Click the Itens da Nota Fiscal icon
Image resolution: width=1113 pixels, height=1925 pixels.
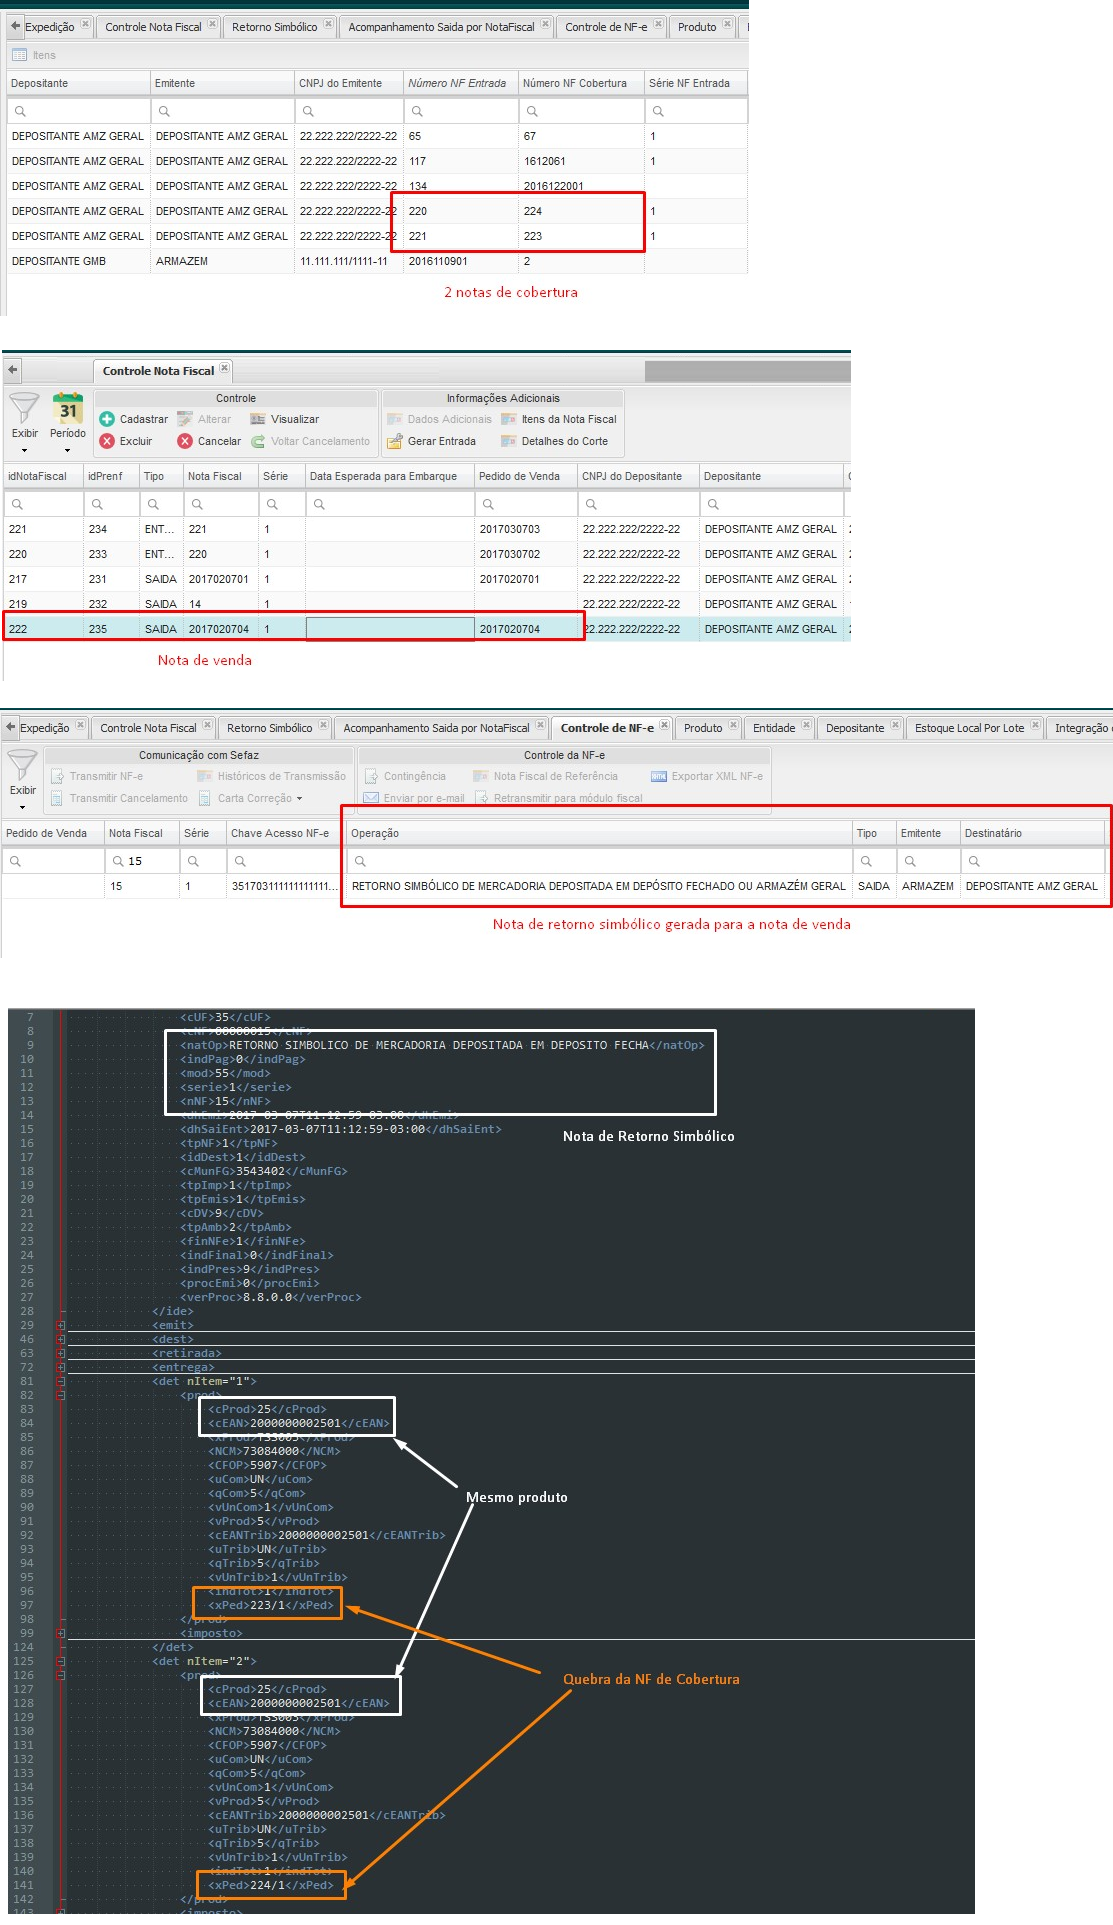click(509, 419)
